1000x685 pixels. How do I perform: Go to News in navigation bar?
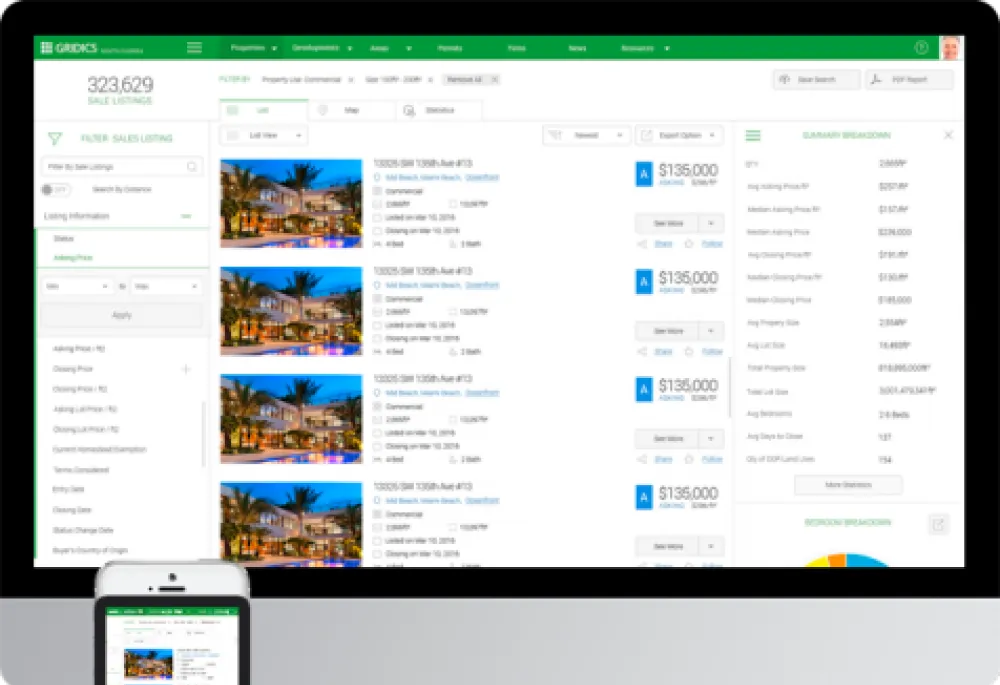pyautogui.click(x=577, y=48)
